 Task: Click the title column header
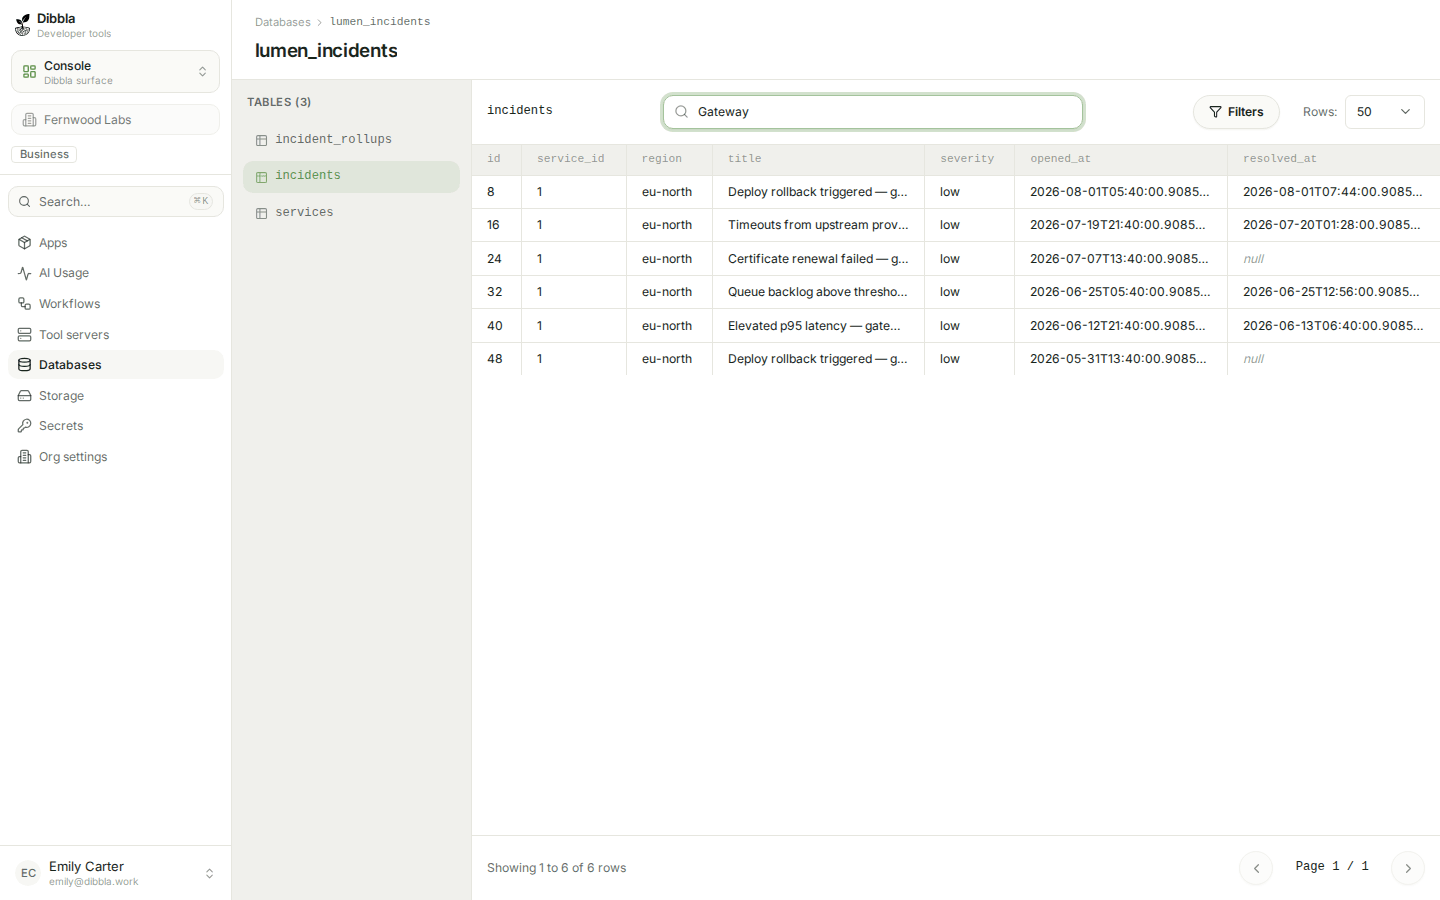[x=818, y=159]
